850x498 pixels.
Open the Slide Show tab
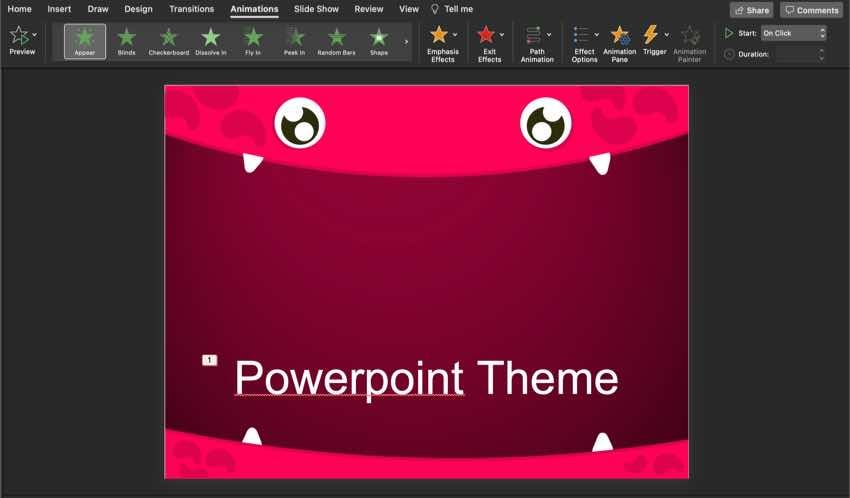pyautogui.click(x=316, y=9)
